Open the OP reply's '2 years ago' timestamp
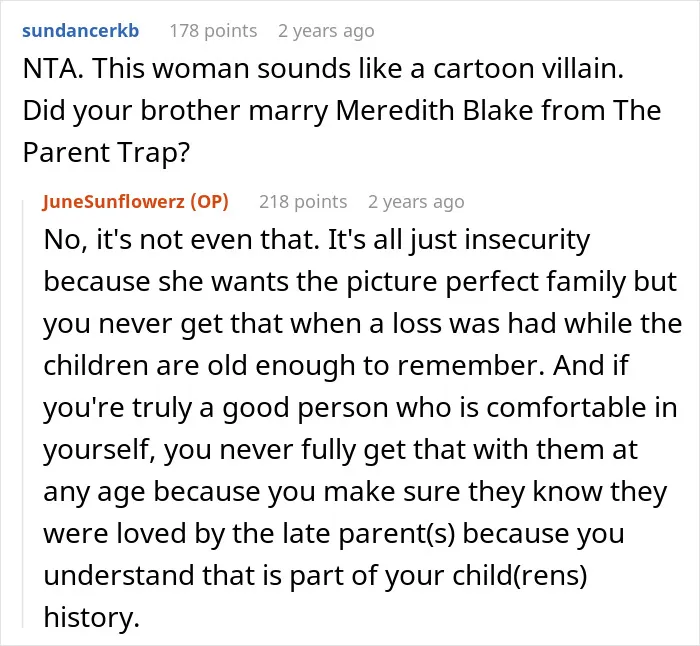The image size is (700, 646). point(416,202)
